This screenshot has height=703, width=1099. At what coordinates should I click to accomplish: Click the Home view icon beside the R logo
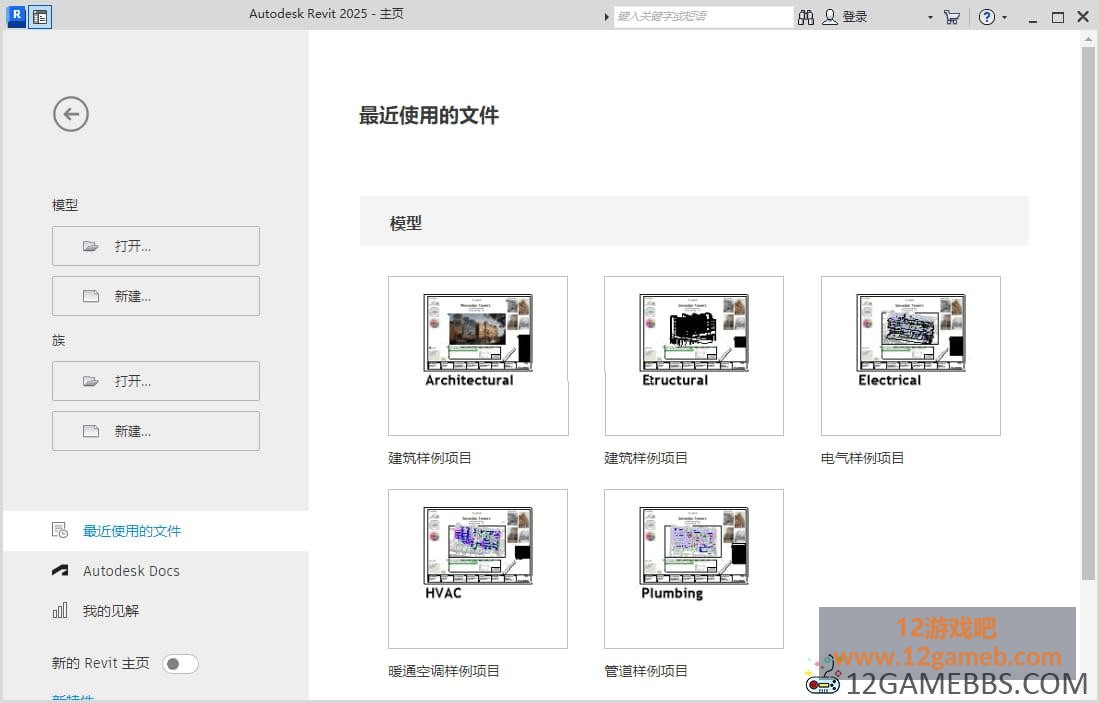coord(40,17)
